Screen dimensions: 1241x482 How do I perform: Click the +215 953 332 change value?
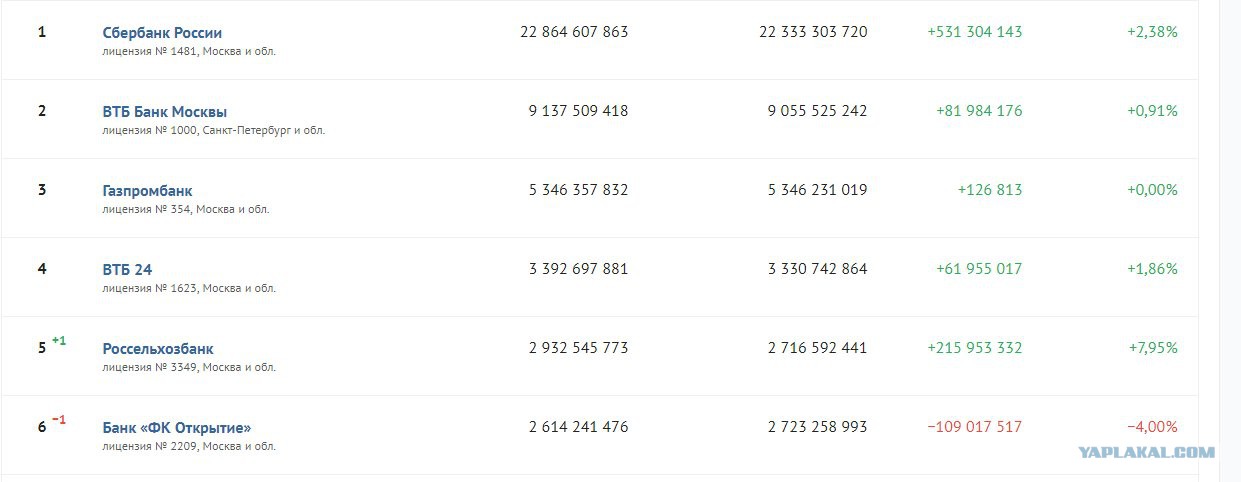click(x=975, y=348)
